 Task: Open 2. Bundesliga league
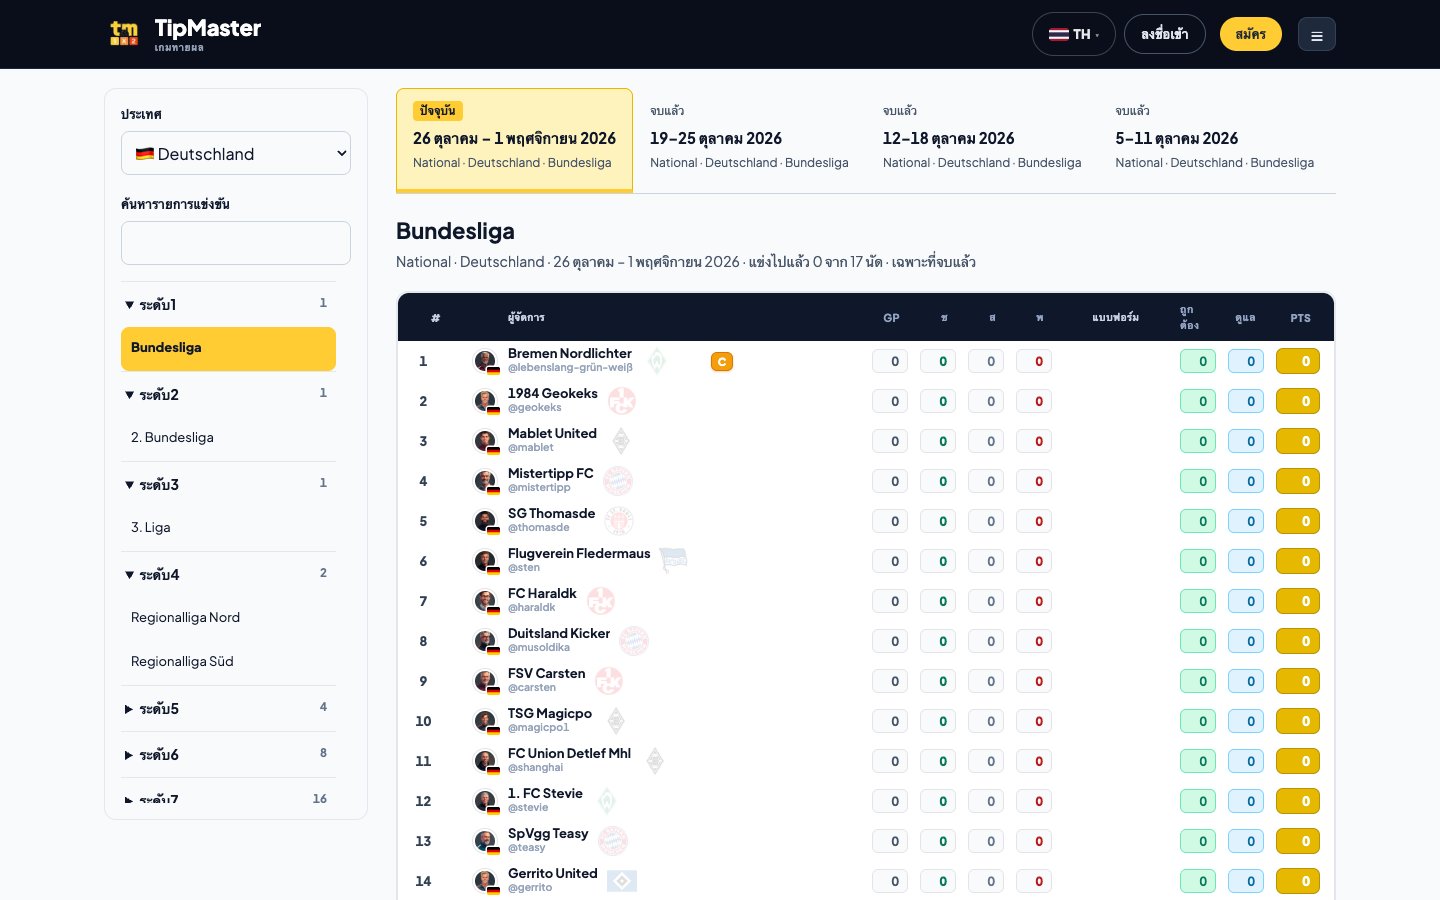click(228, 437)
